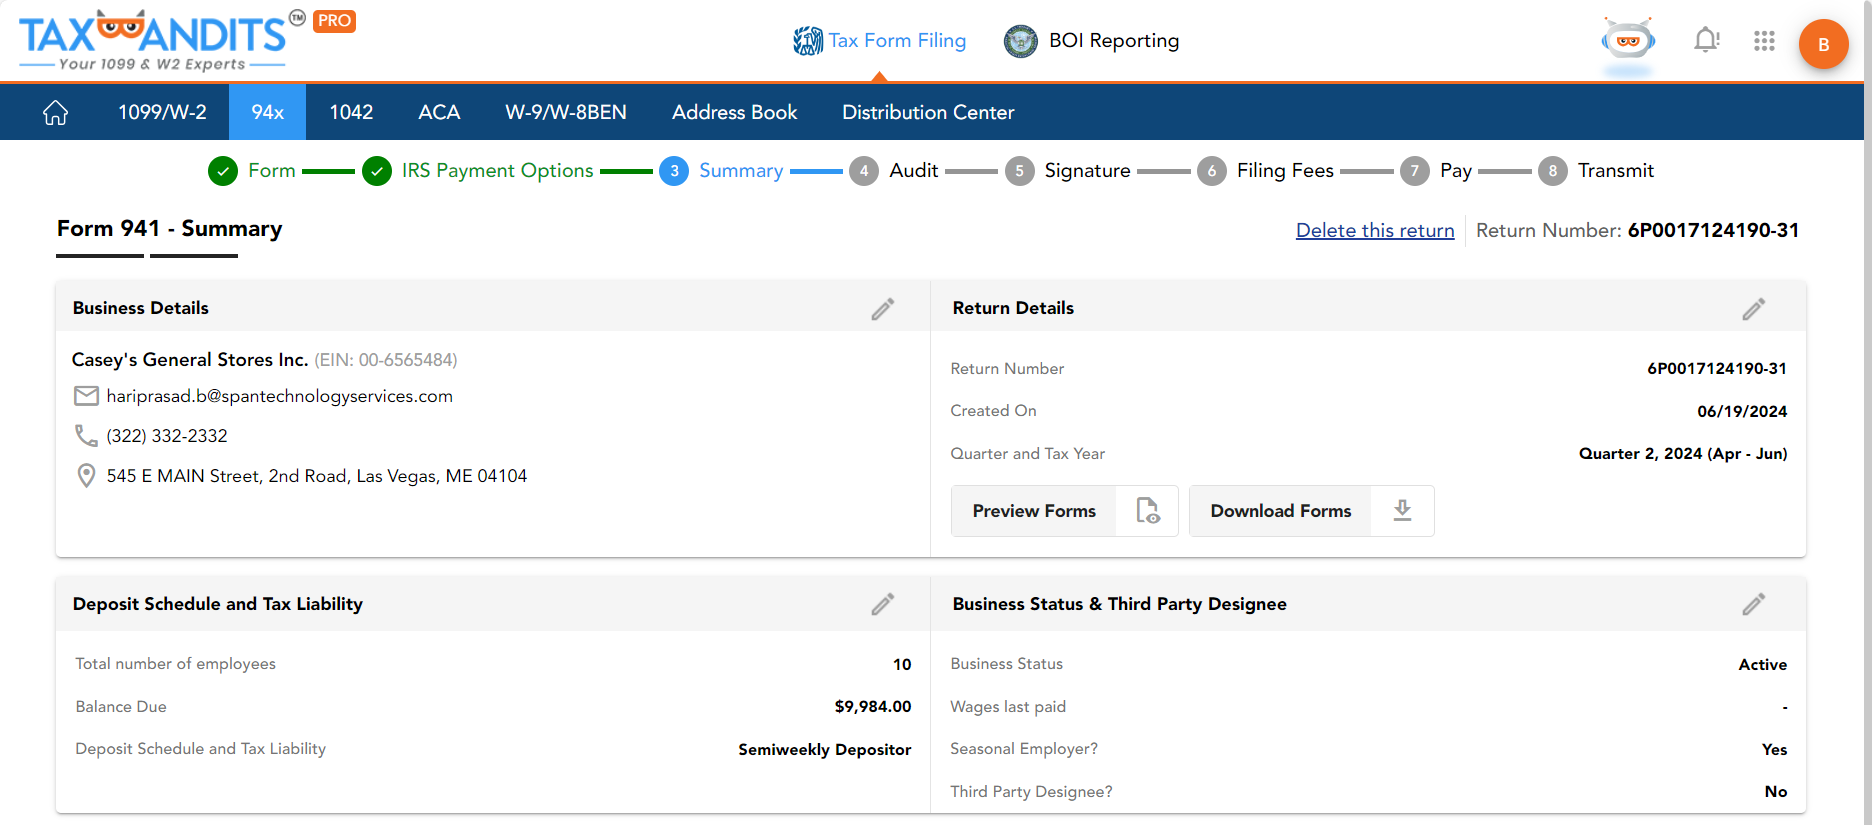Screen dimensions: 1872x825
Task: Open the notification bell
Action: click(1706, 40)
